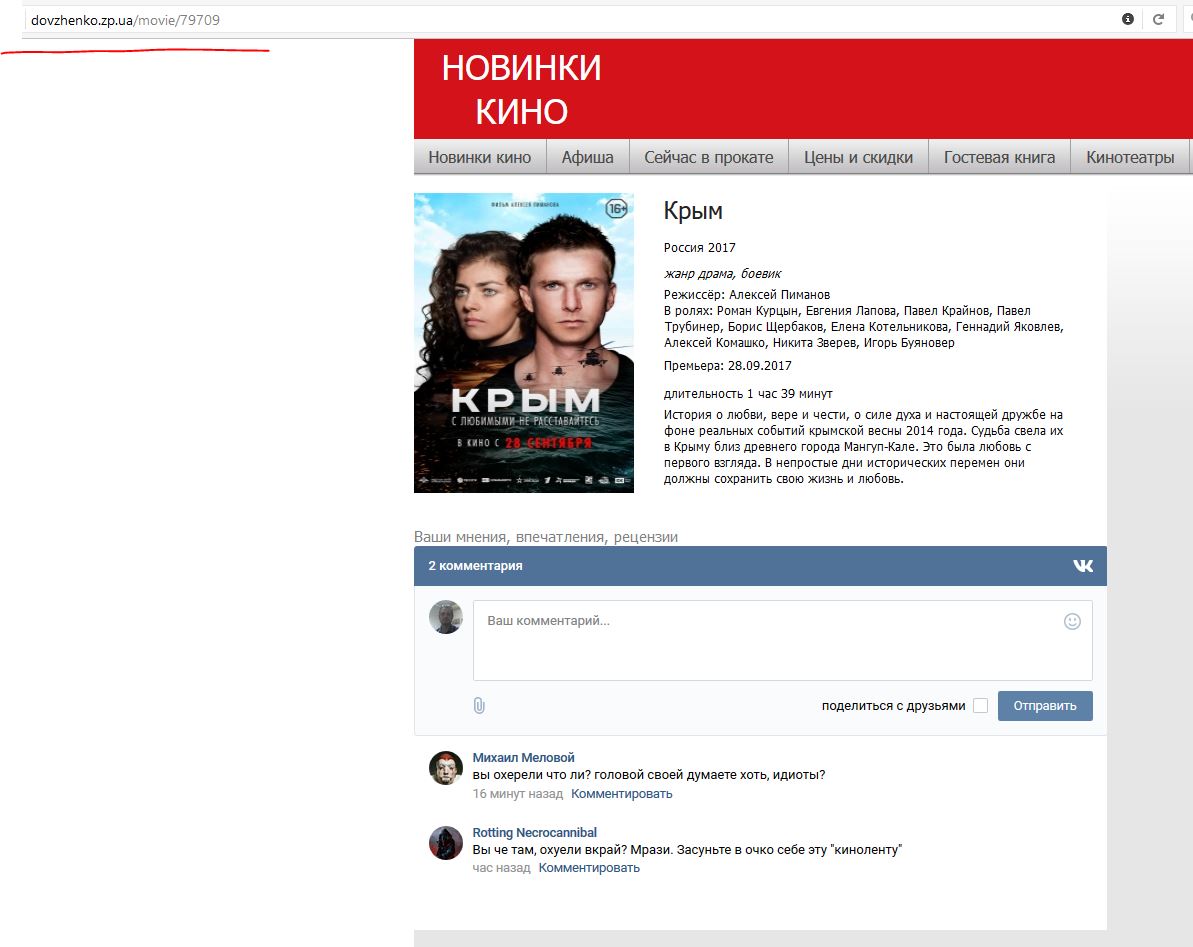Click the 'час назад' timestamp
This screenshot has height=947, width=1193.
[x=501, y=868]
